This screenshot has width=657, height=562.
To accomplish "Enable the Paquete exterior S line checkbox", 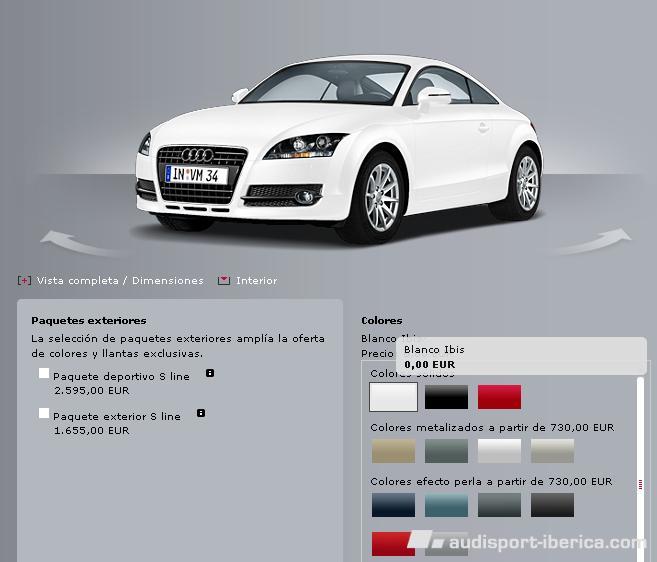I will [44, 413].
